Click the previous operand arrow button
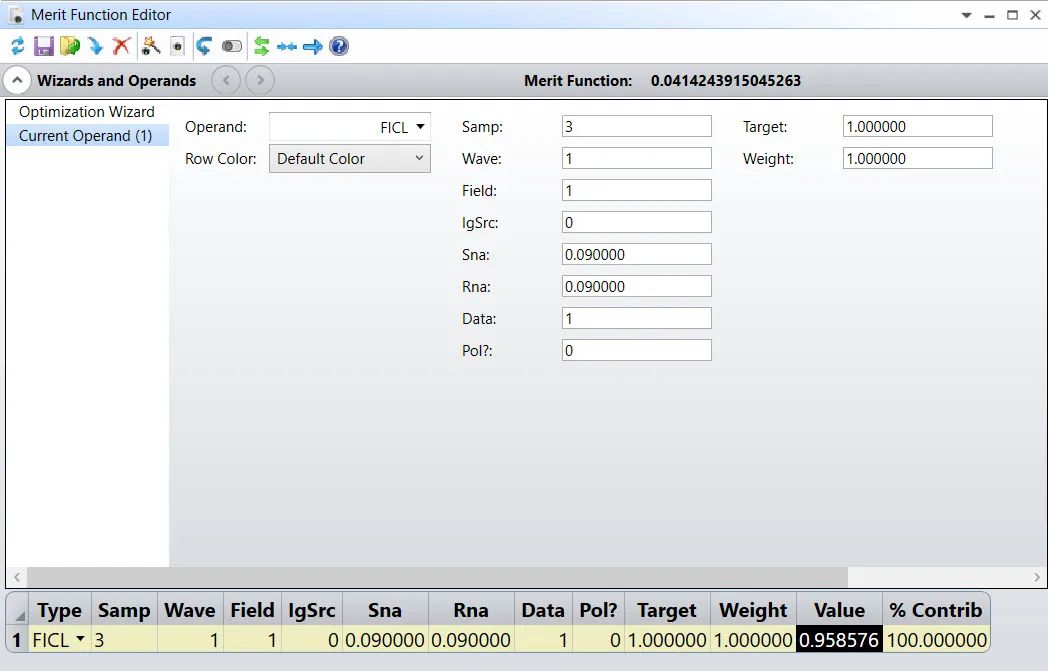Screen dimensions: 1048x671 (x=226, y=80)
